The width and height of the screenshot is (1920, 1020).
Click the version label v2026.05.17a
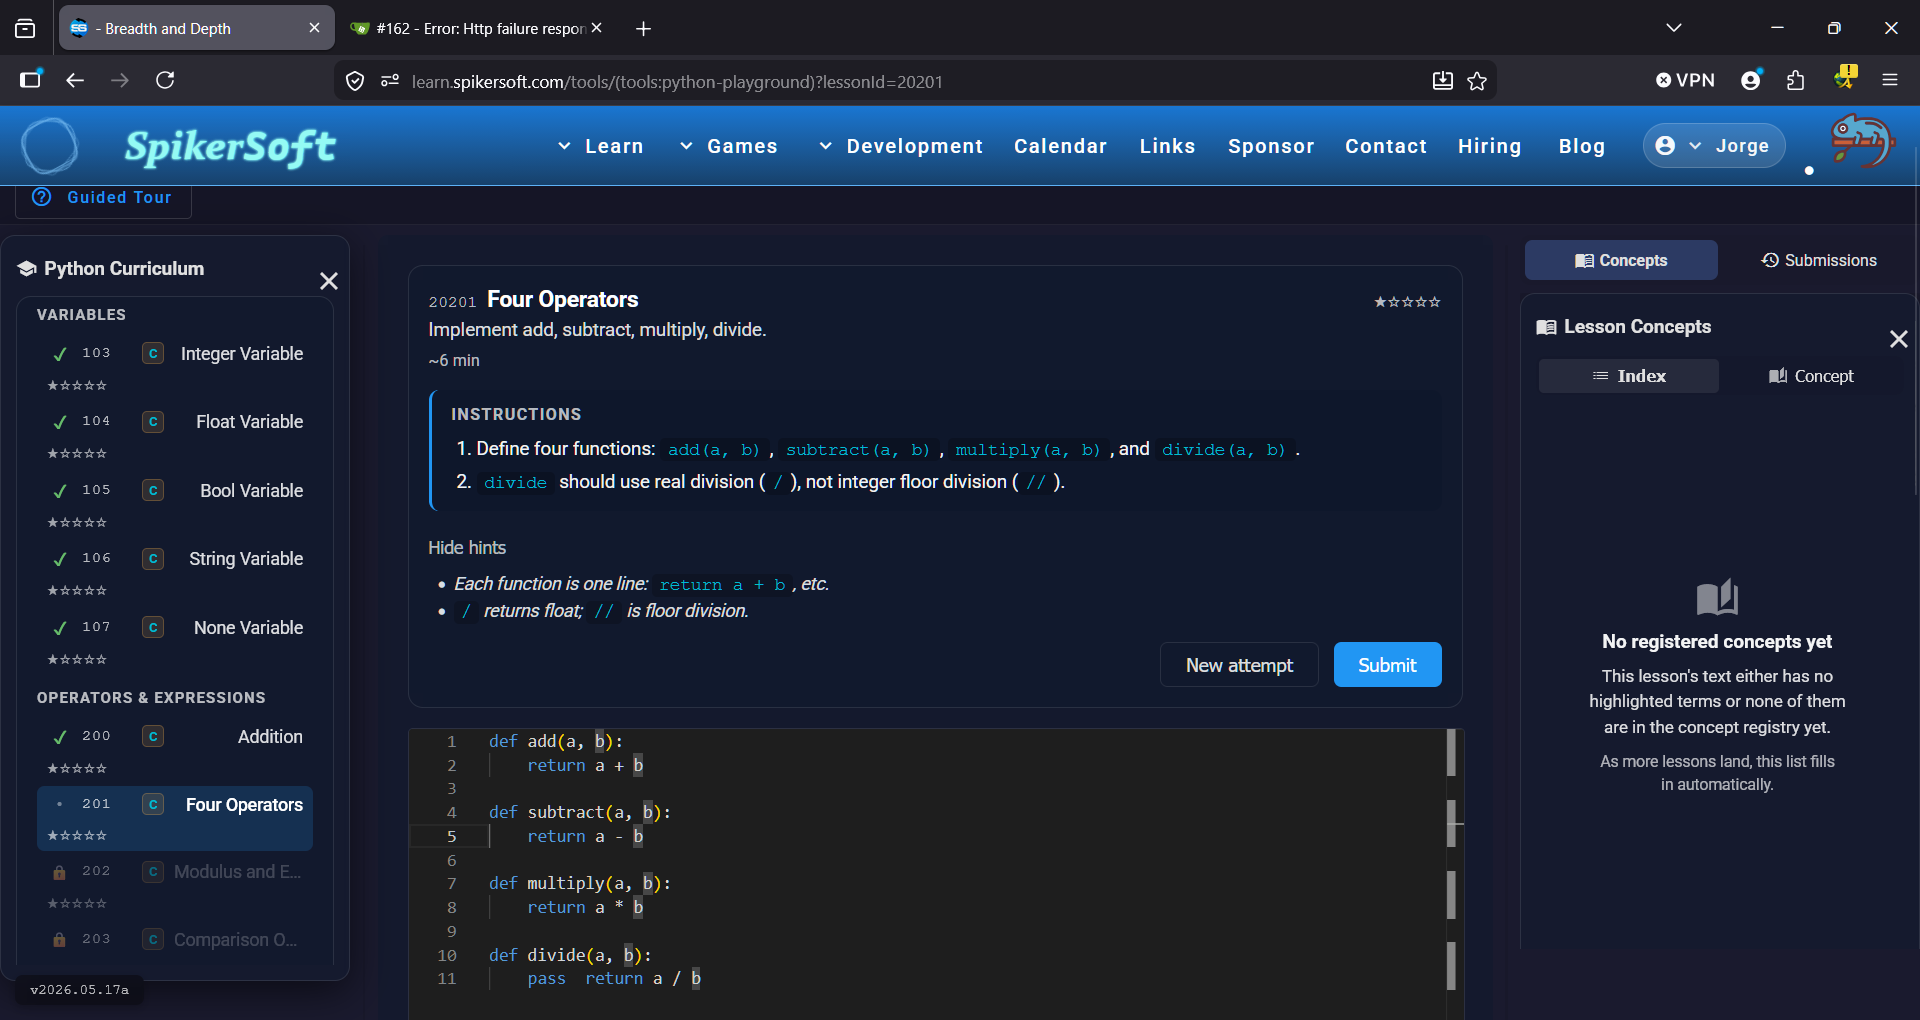point(80,990)
